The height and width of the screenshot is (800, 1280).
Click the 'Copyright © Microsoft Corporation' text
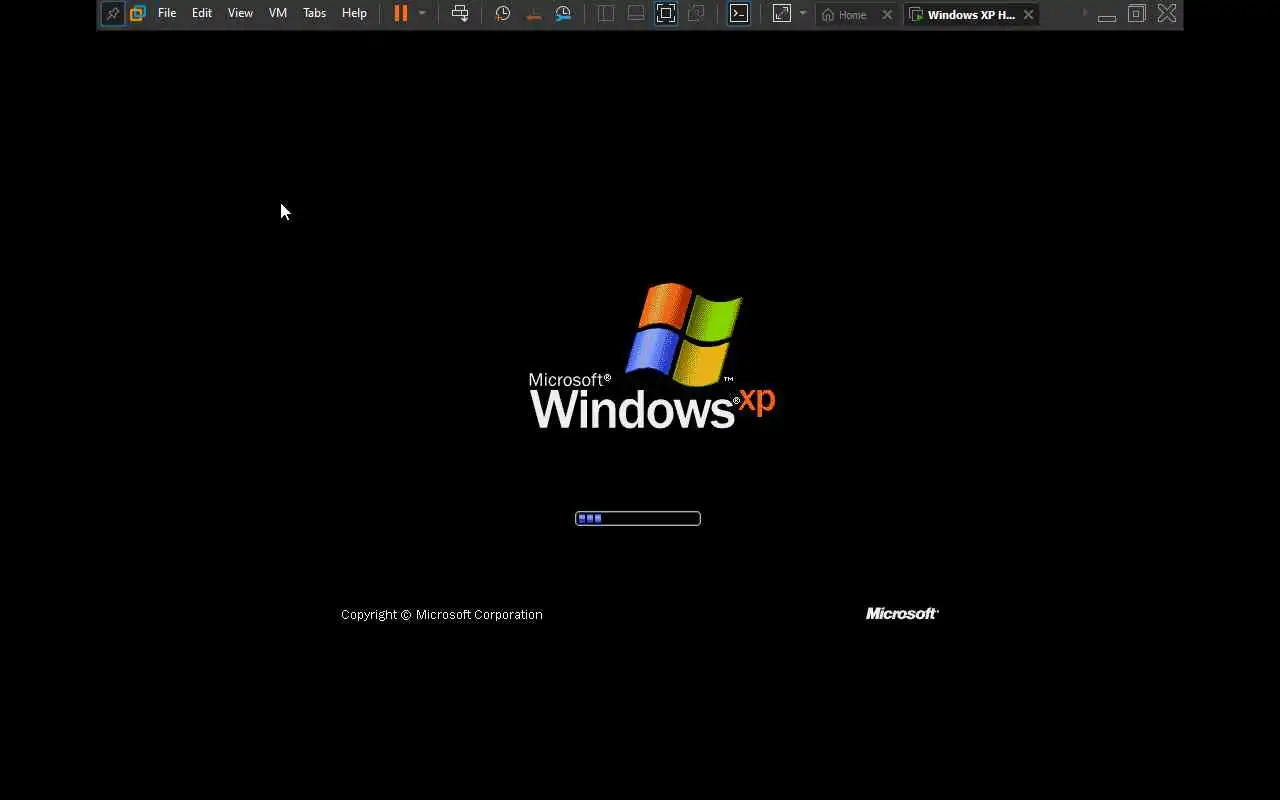point(442,615)
